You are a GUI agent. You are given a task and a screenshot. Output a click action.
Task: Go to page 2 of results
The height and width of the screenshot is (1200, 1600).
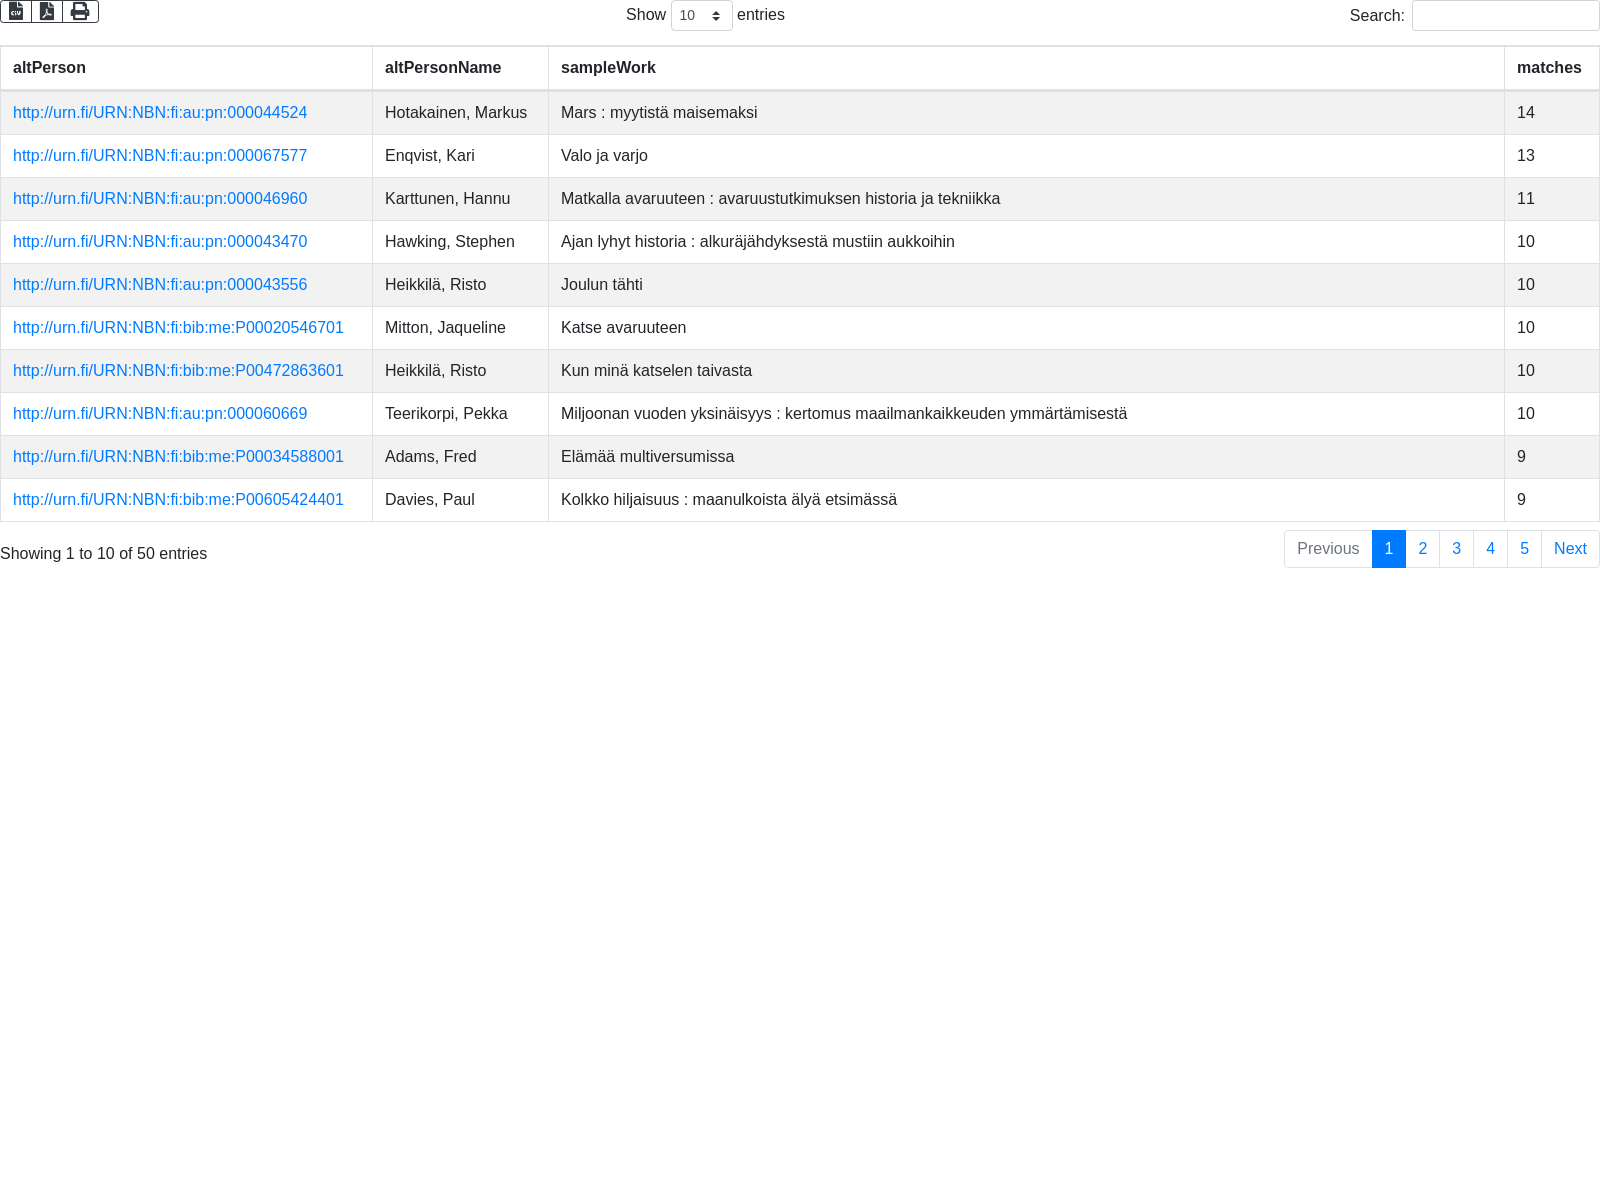1422,549
